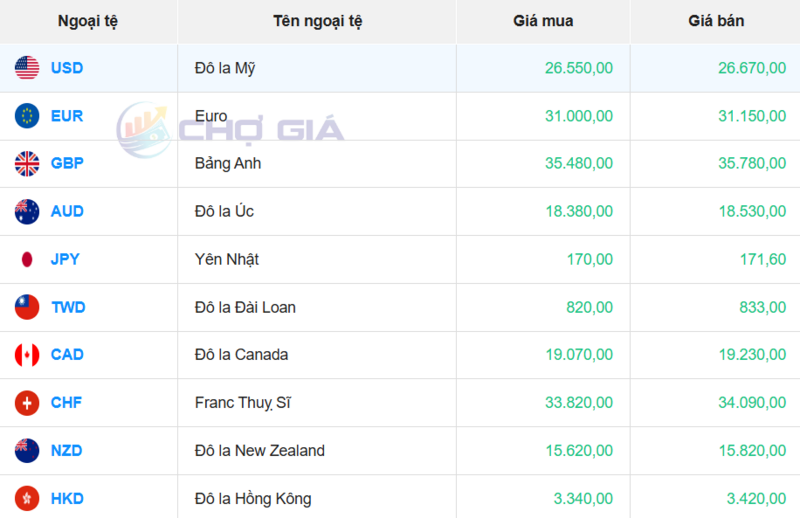The image size is (800, 518).
Task: Select the GBP currency code
Action: pos(67,163)
